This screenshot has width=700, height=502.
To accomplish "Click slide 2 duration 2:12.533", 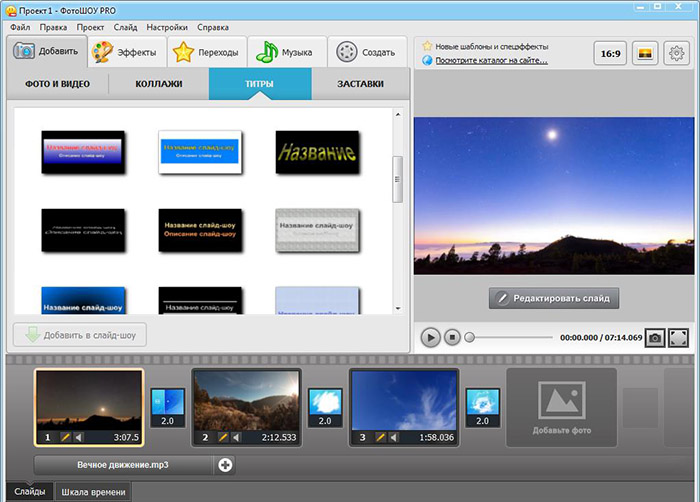I will tap(279, 437).
